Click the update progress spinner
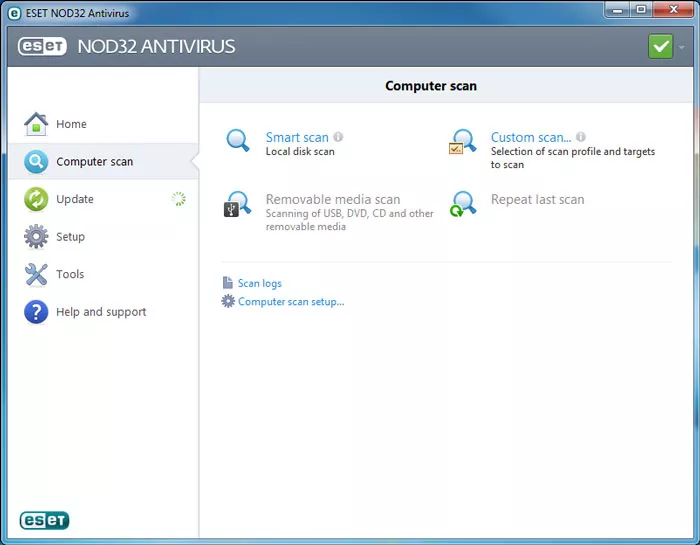 coord(179,199)
